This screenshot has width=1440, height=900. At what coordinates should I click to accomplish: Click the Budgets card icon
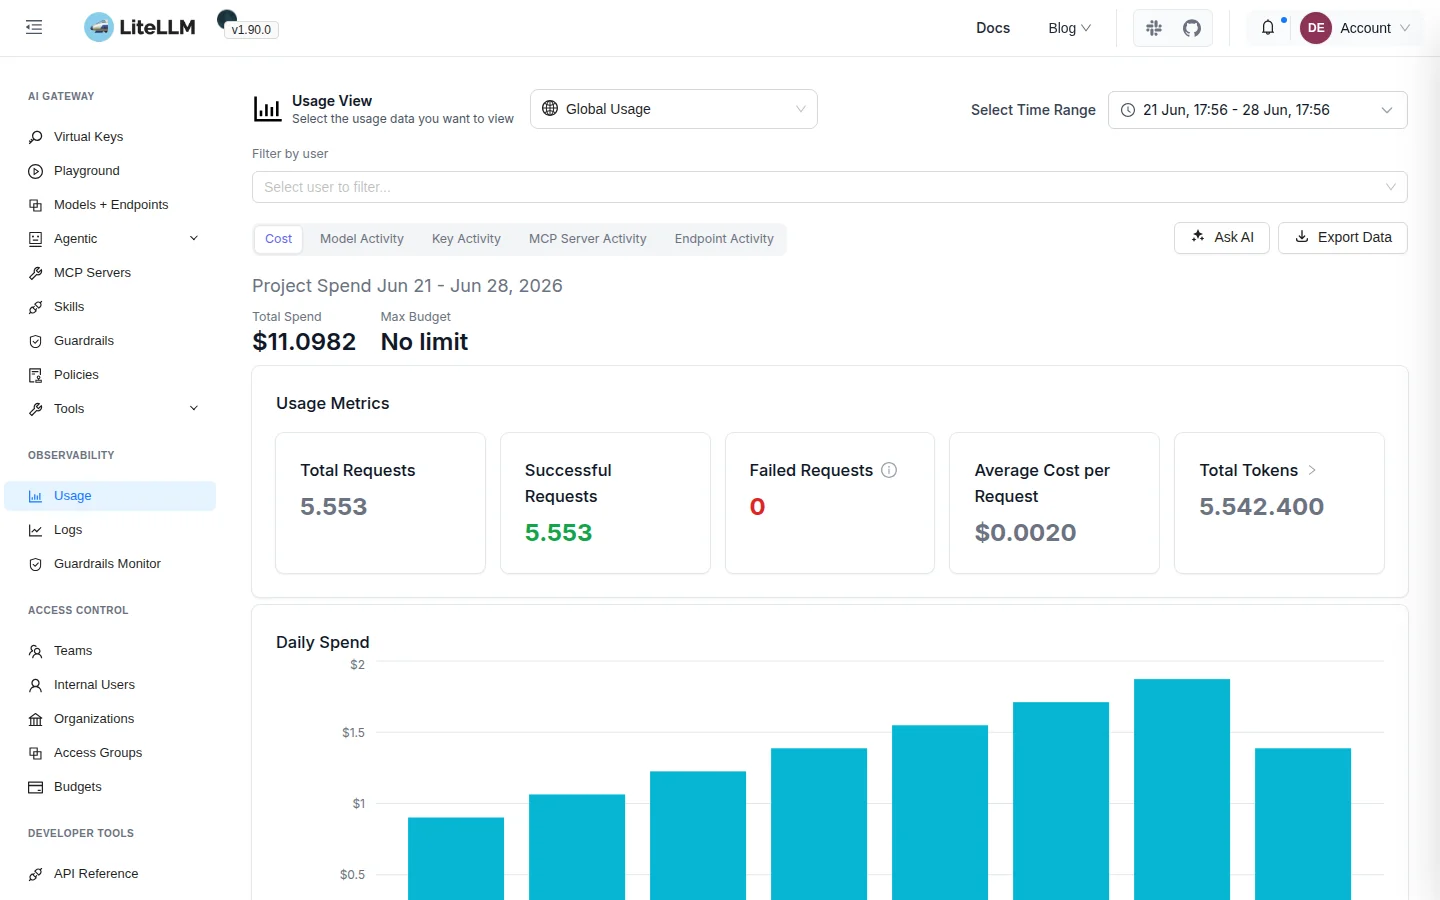(36, 787)
